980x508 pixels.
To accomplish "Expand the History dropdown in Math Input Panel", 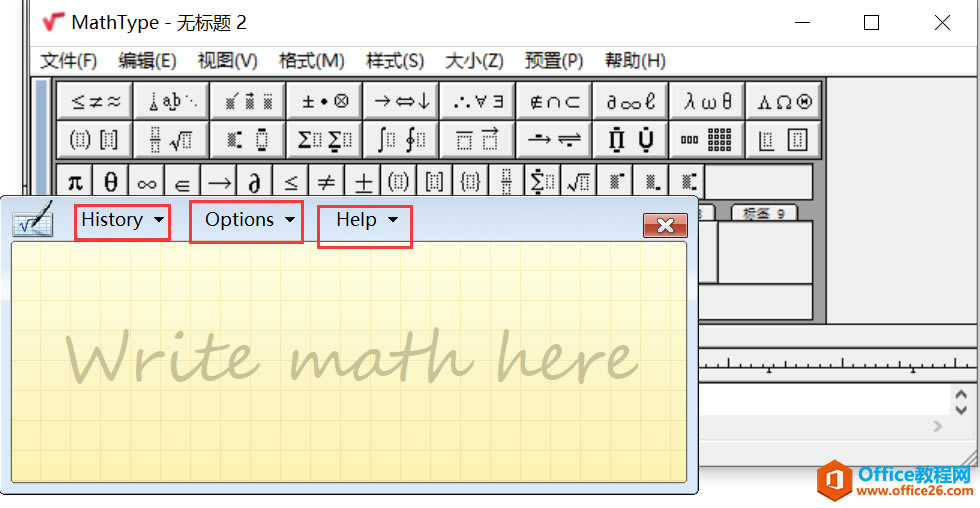I will [x=122, y=220].
